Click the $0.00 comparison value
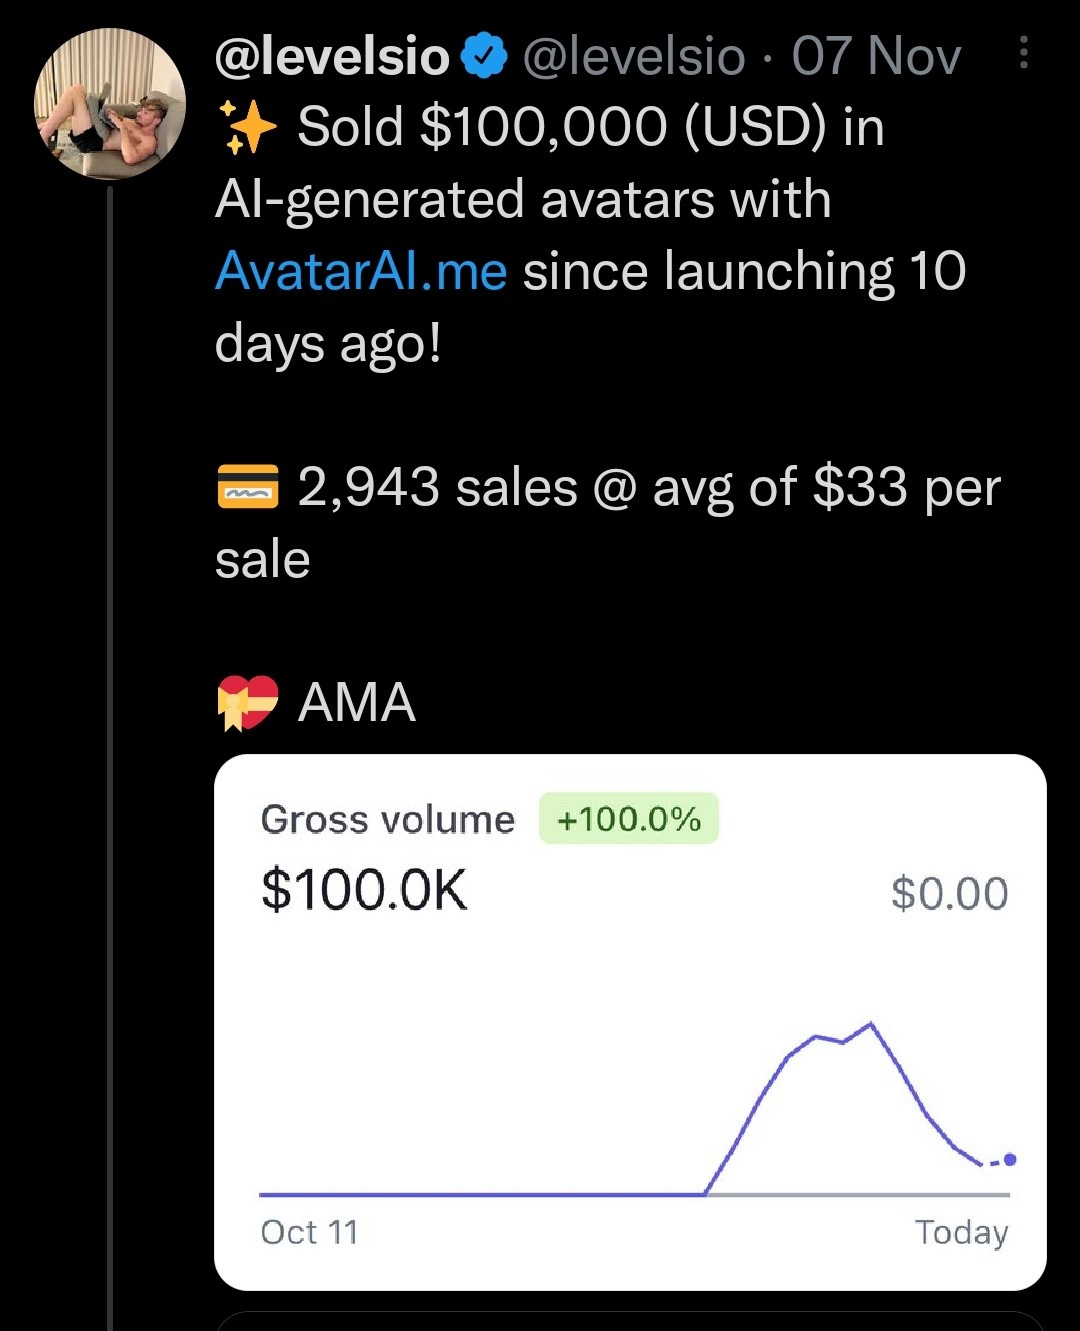This screenshot has width=1080, height=1331. pos(949,893)
